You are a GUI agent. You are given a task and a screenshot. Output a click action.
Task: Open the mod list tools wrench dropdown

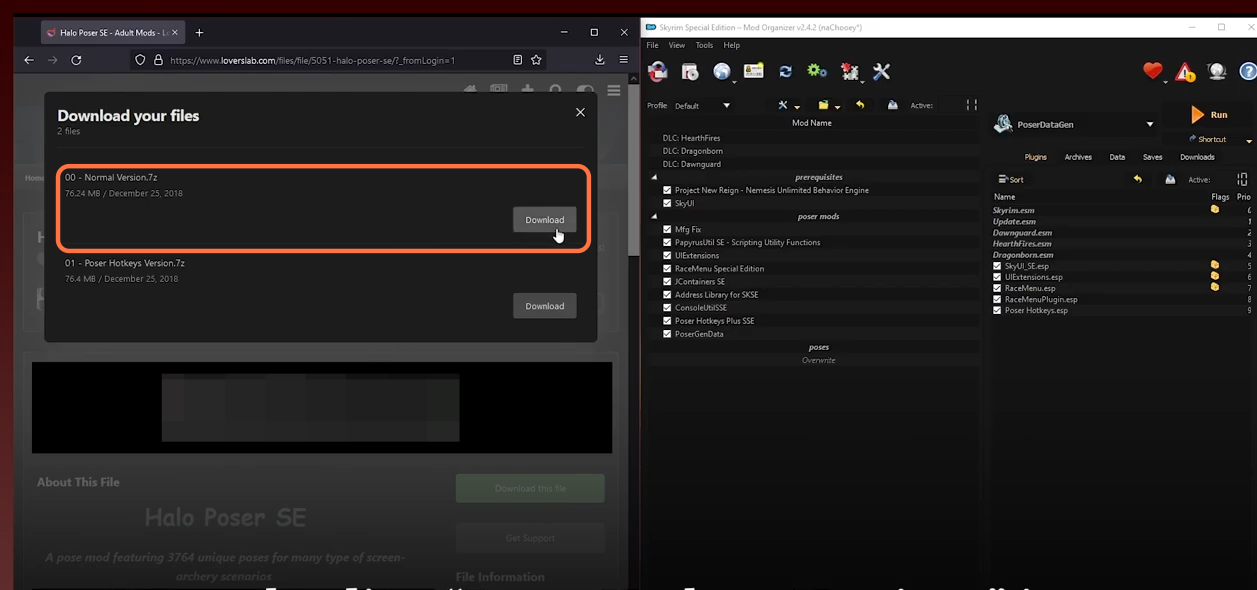coord(788,105)
